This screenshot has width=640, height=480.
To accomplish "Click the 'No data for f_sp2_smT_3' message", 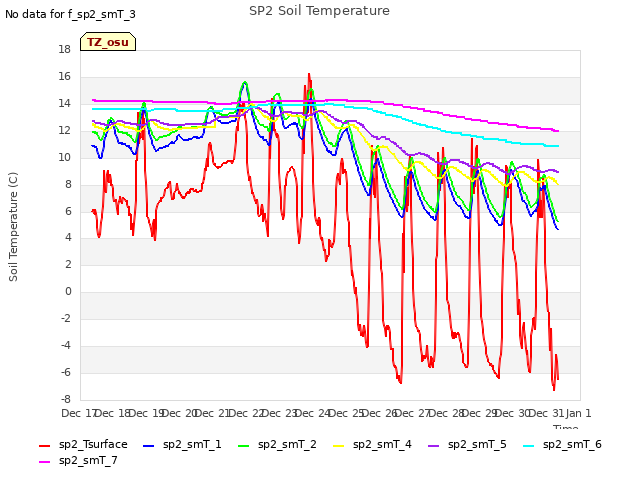I will [x=70, y=14].
